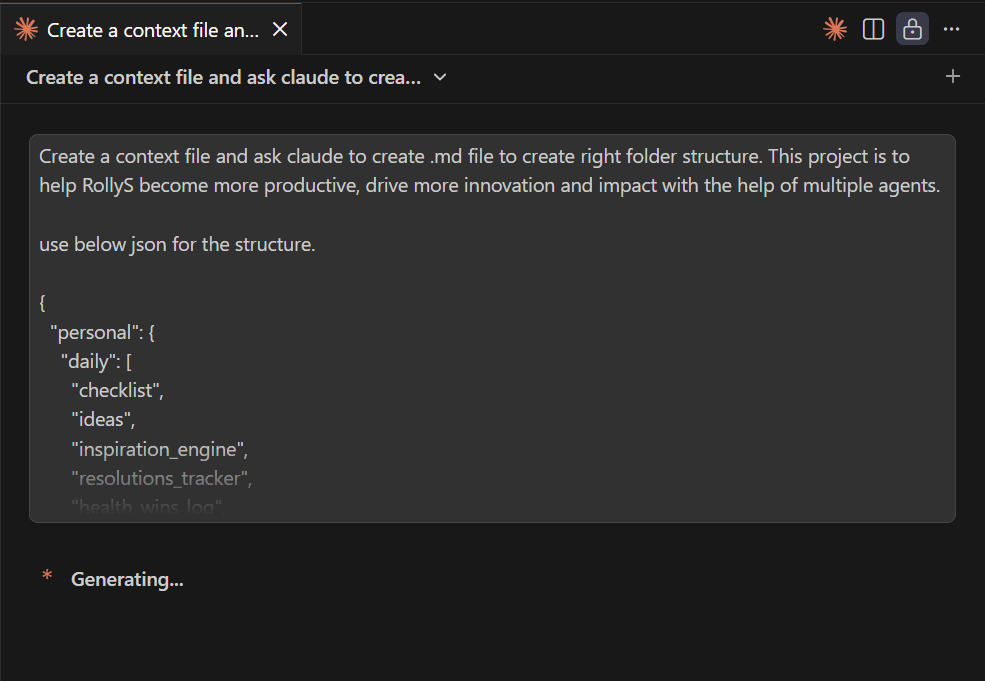Click the "ideas" entry in the JSON
Screen dimensions: 985x681
(x=102, y=420)
